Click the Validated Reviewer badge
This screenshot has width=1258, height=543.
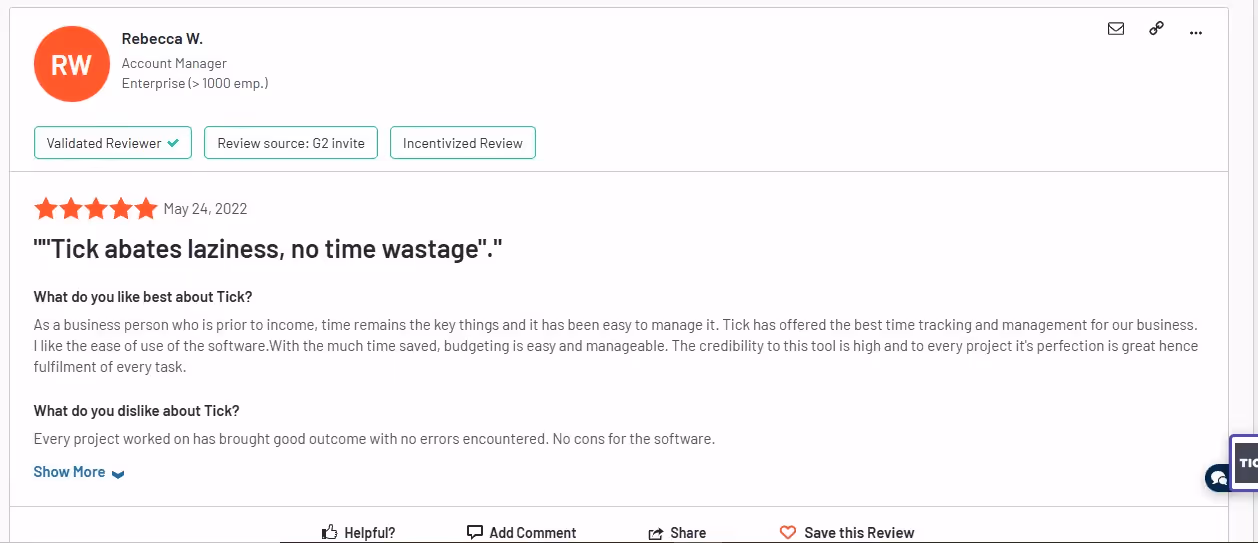(113, 143)
